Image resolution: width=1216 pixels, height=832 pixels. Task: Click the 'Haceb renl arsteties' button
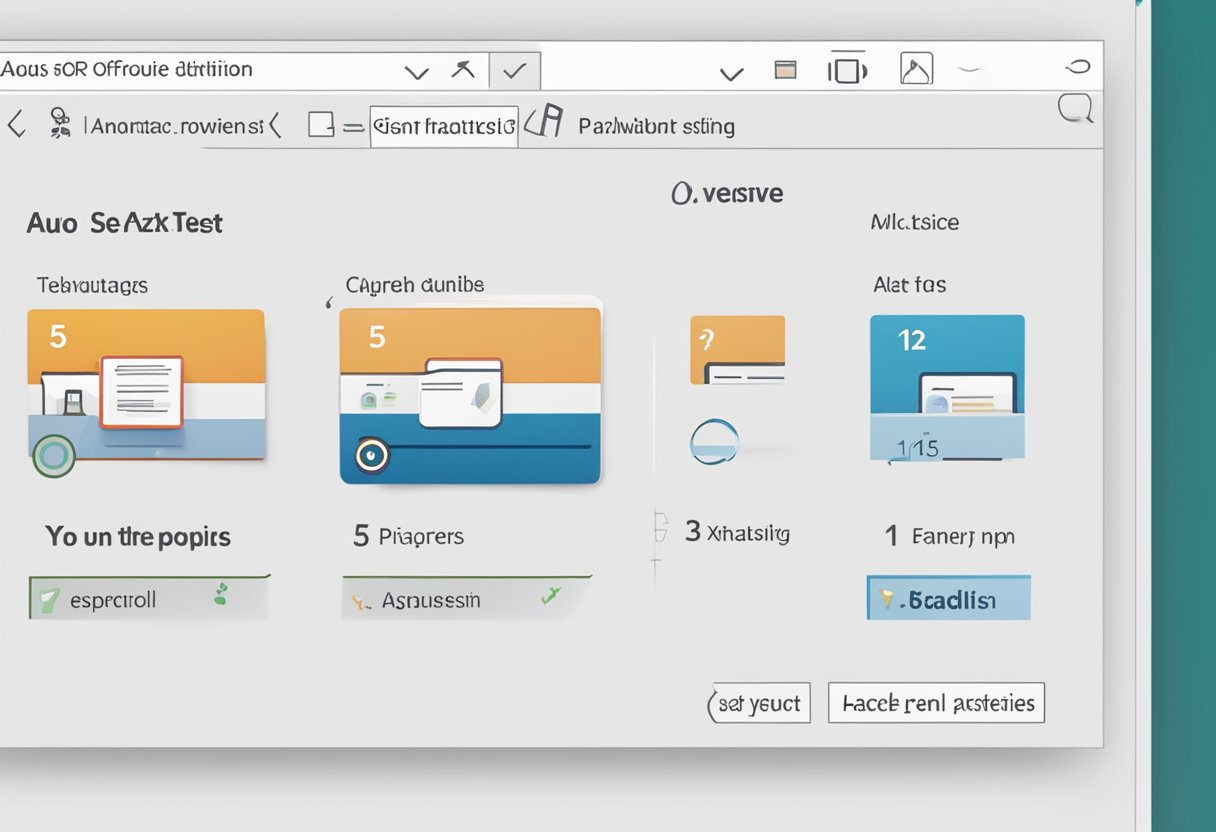[936, 702]
